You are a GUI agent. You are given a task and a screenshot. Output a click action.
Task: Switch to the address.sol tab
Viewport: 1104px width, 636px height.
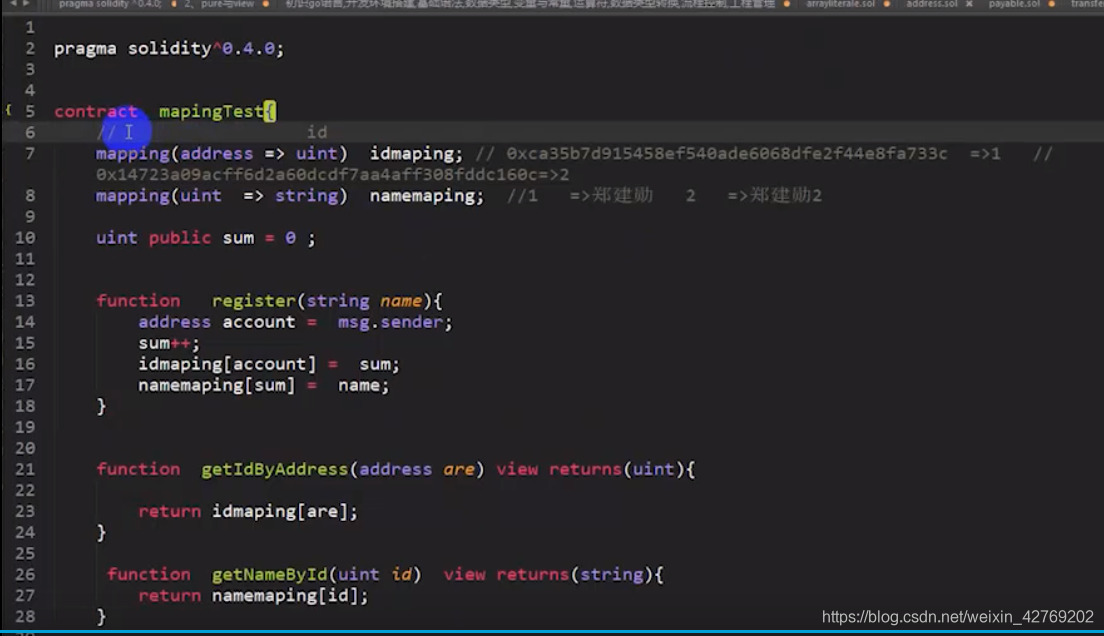[x=932, y=4]
